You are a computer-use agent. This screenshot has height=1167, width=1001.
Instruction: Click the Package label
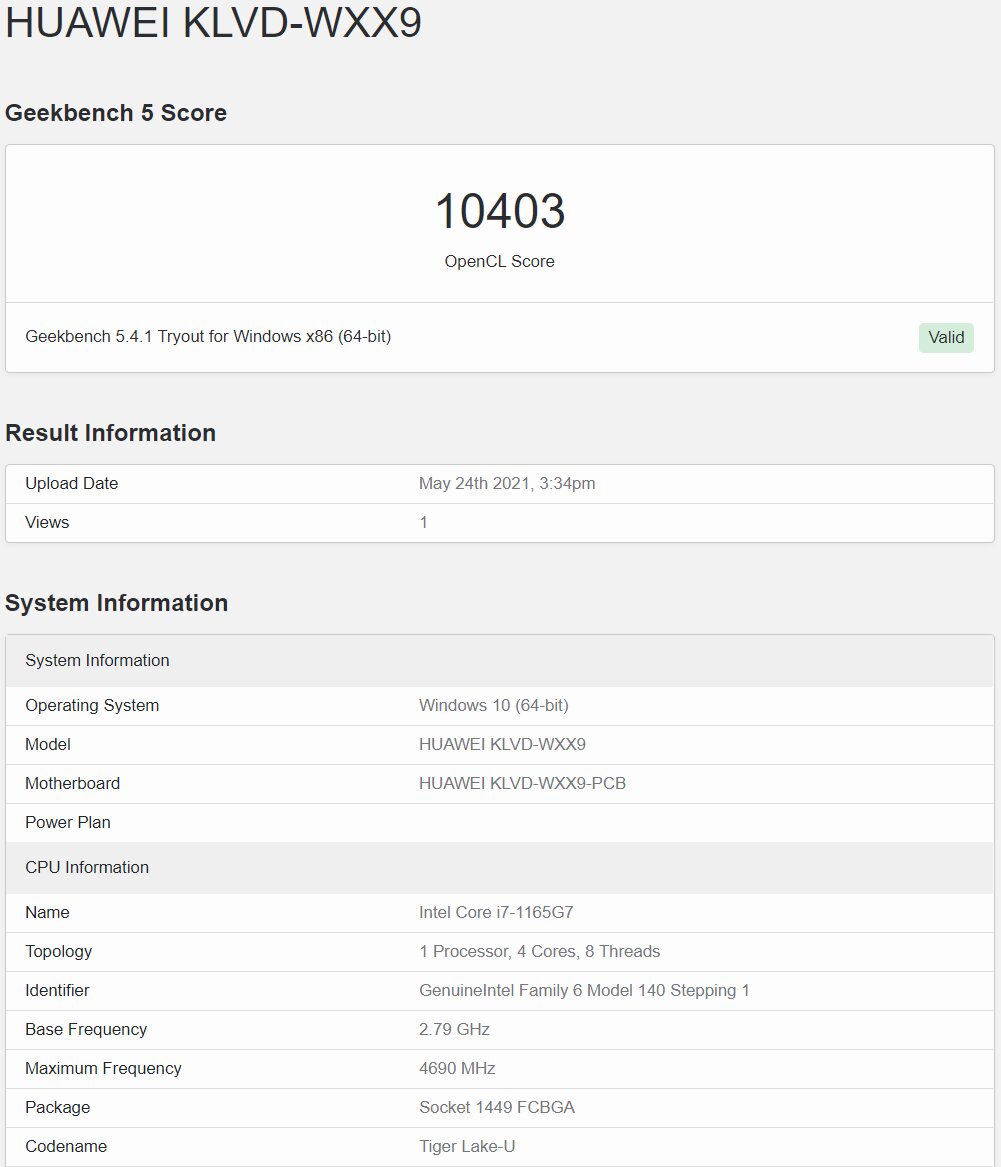pos(57,1107)
